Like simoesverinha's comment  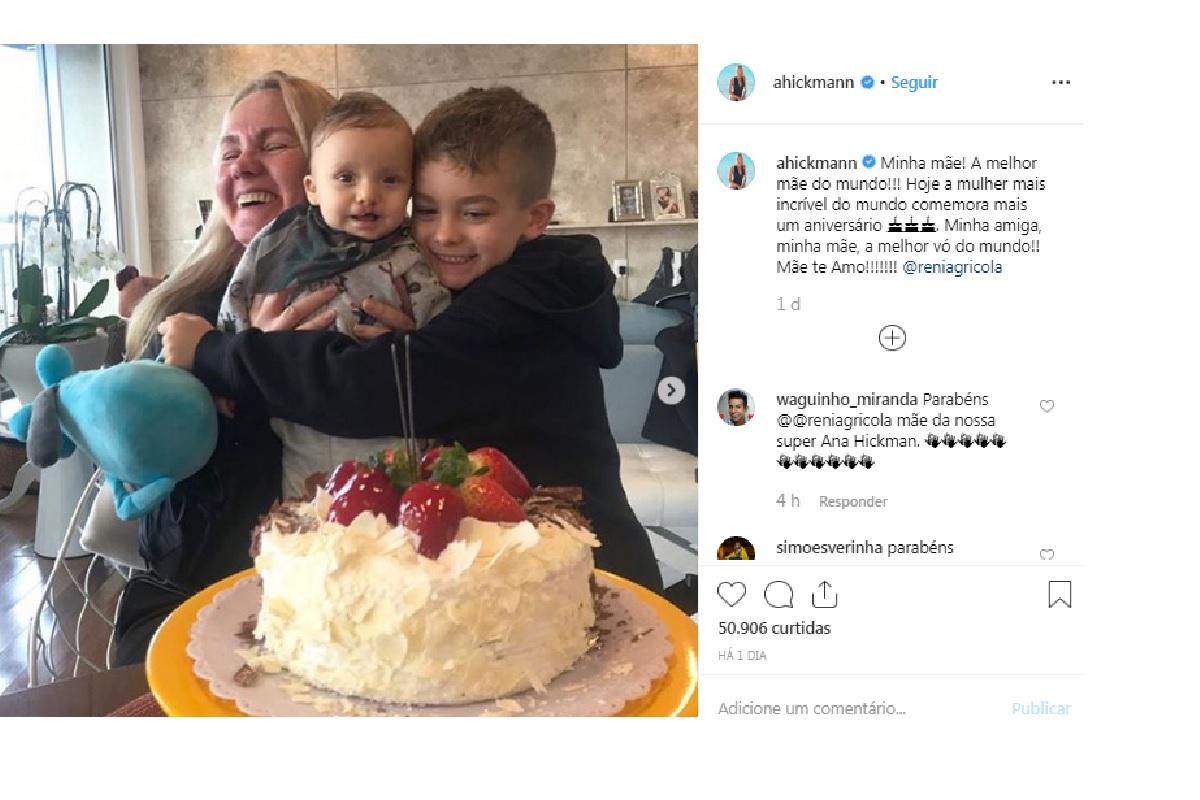pyautogui.click(x=1047, y=555)
